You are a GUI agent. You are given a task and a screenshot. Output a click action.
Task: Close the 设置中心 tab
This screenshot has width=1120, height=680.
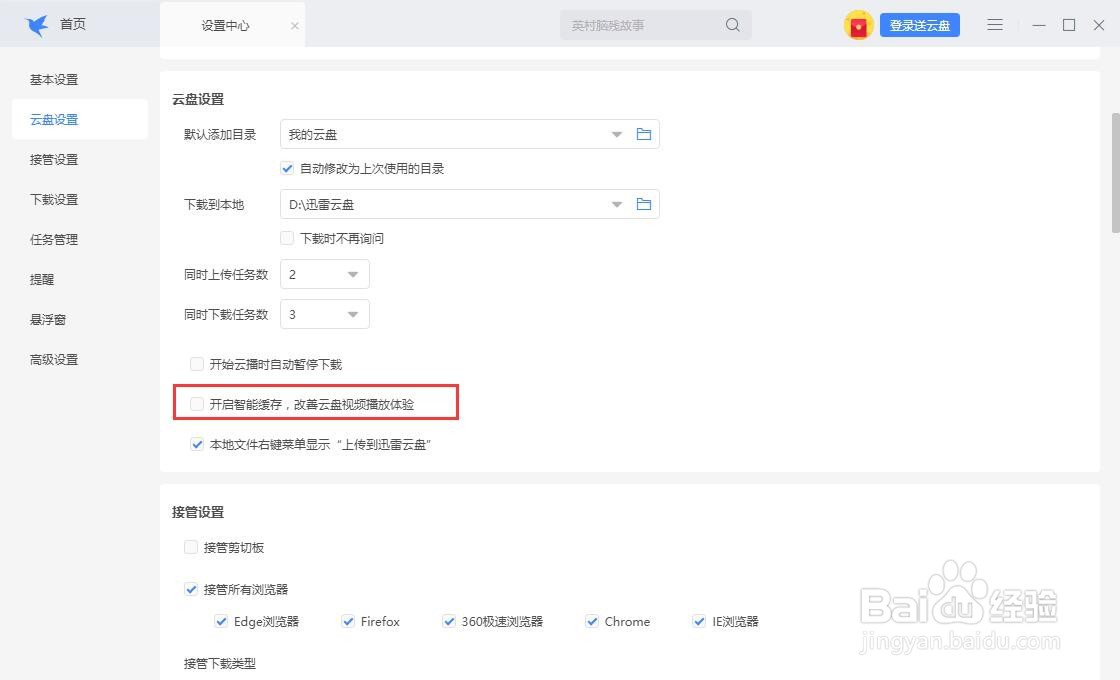pos(294,26)
